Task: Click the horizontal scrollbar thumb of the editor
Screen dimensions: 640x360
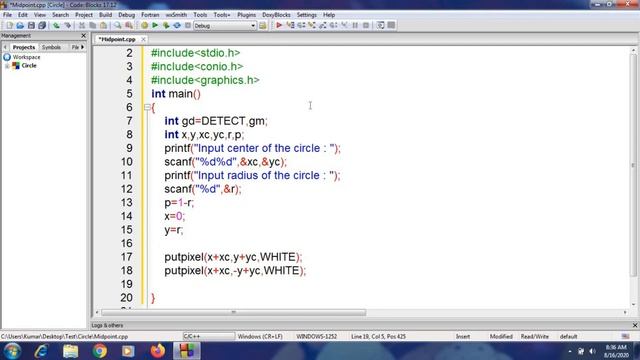Action: tap(233, 312)
